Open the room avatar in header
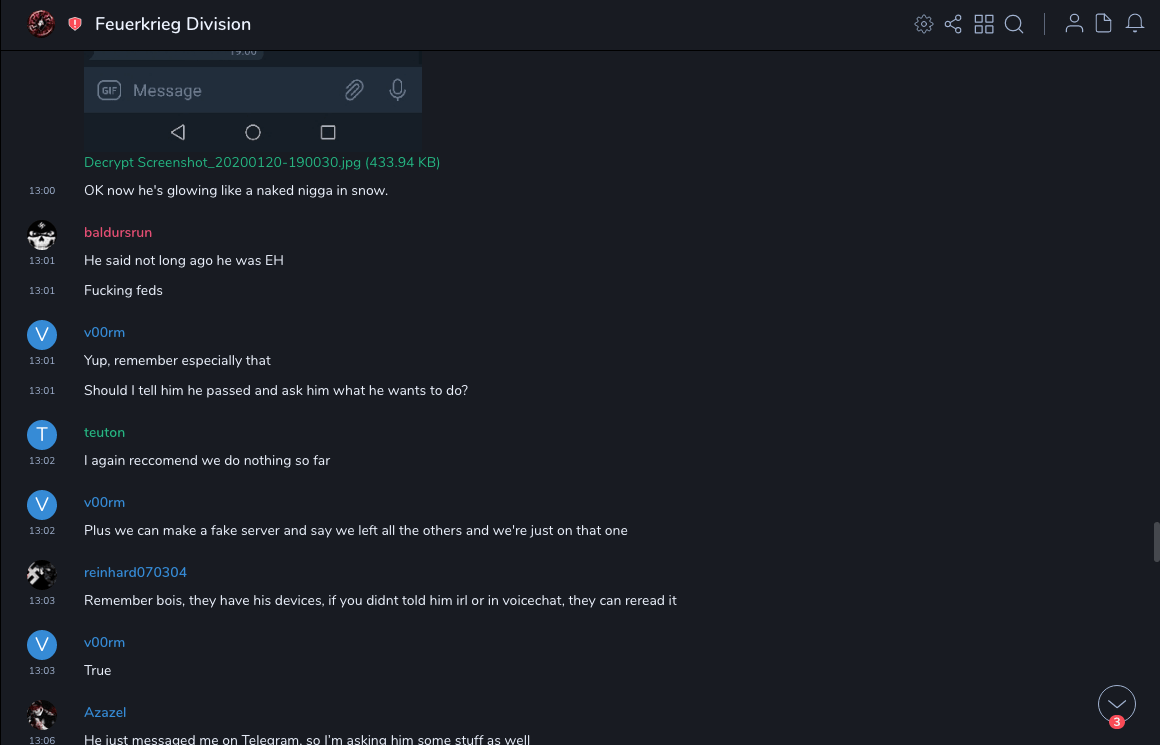 [41, 24]
